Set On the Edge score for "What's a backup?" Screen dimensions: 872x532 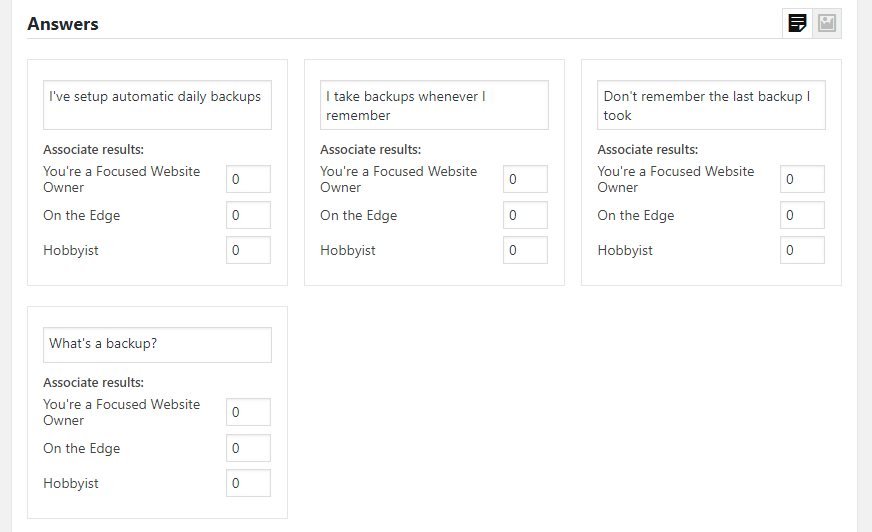tap(248, 448)
